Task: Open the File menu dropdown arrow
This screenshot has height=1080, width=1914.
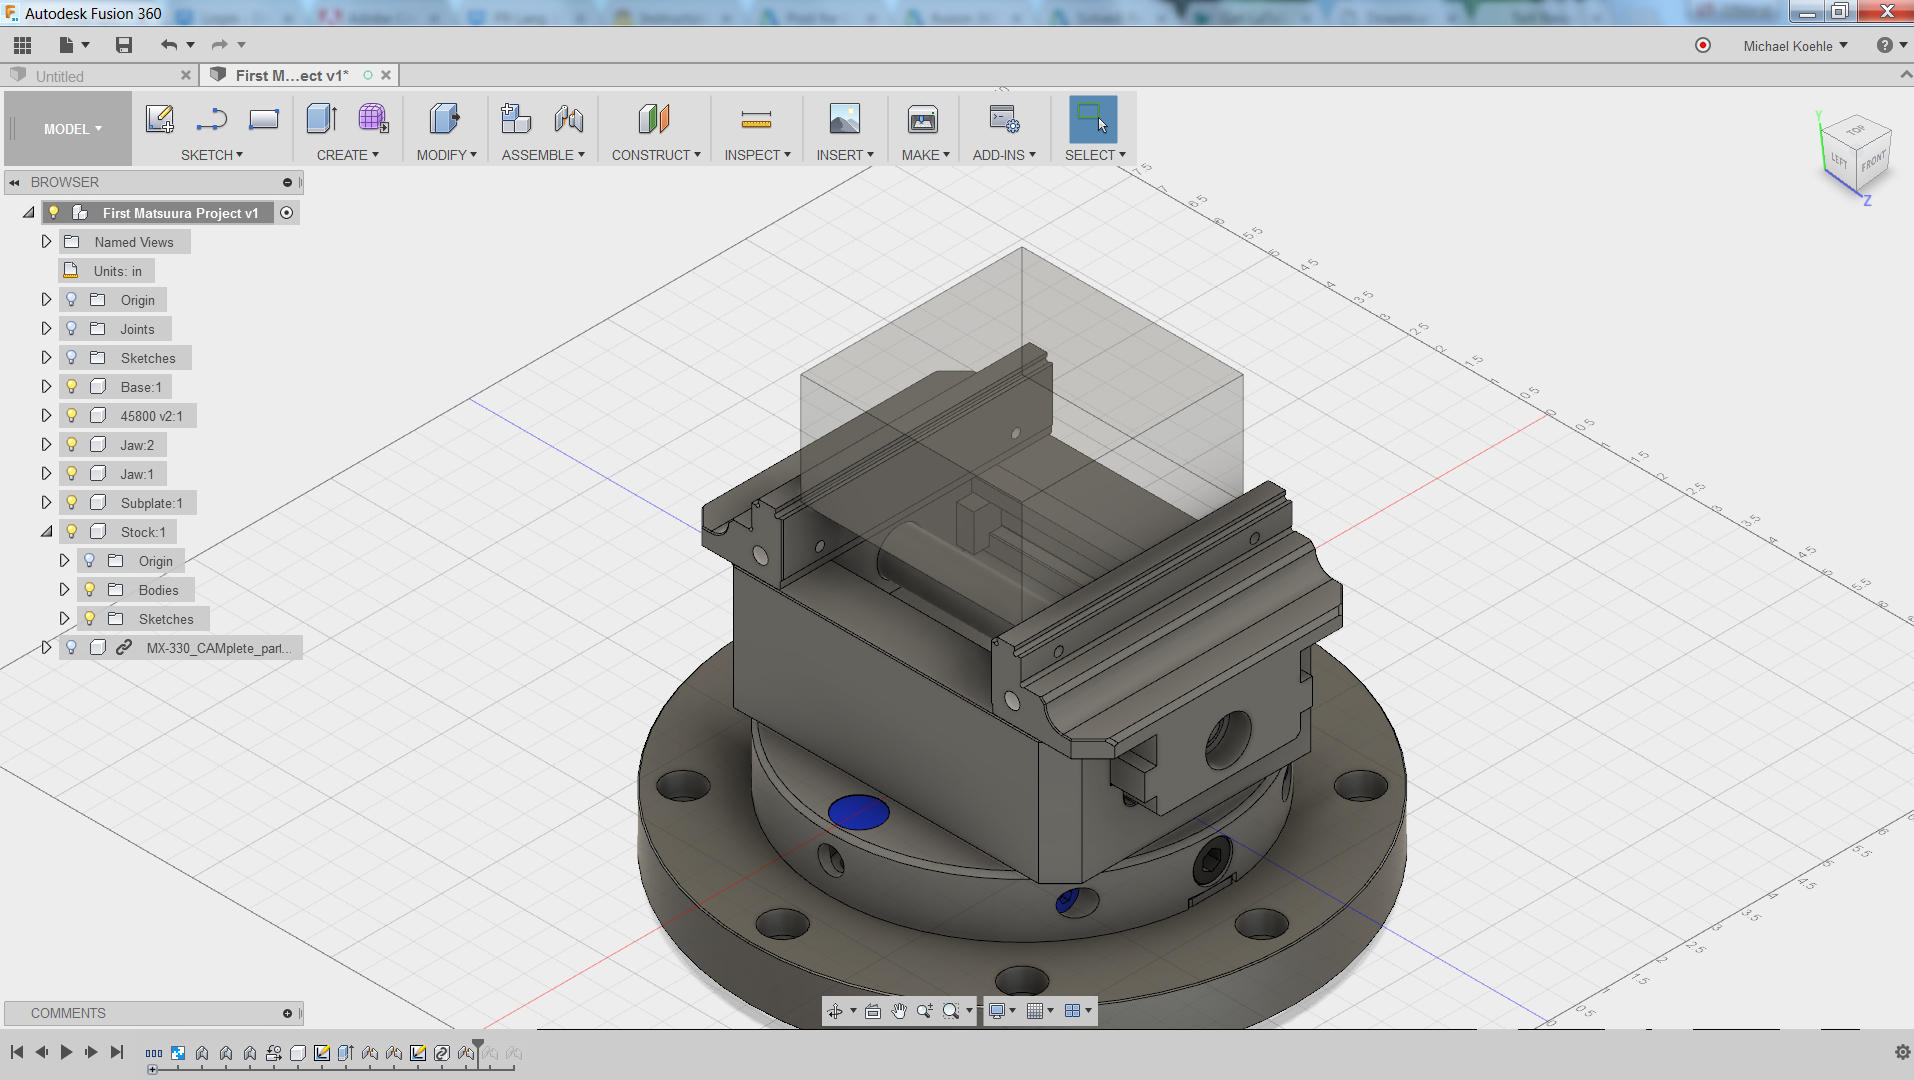Action: tap(86, 45)
